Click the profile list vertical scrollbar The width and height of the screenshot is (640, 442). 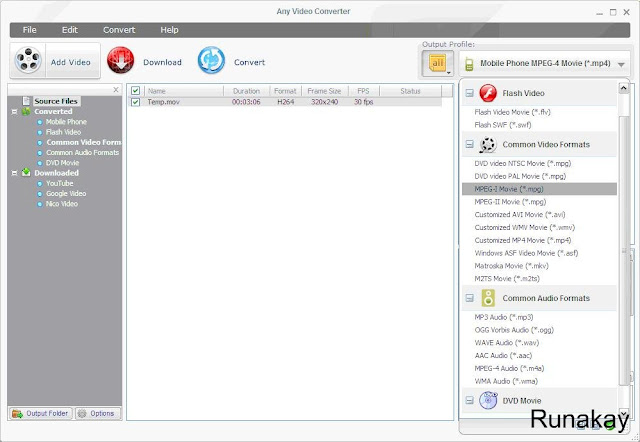coord(623,250)
